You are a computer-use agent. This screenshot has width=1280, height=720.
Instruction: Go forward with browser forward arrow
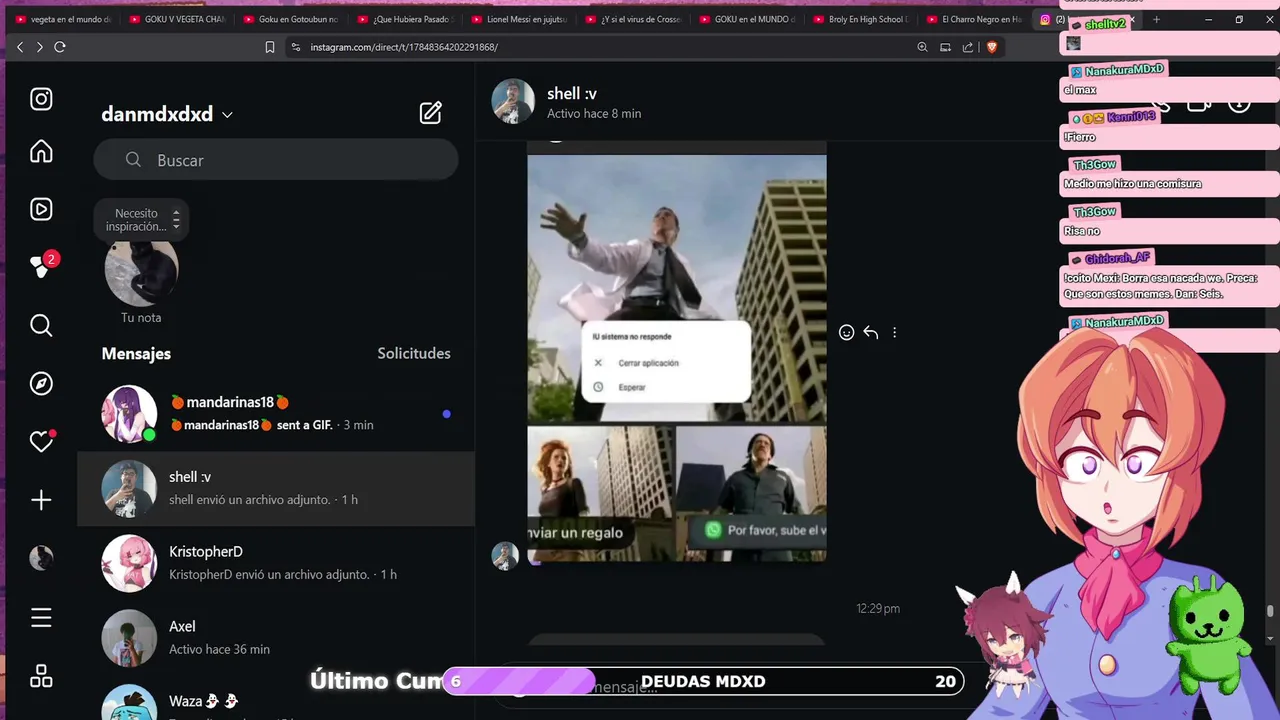(x=40, y=47)
